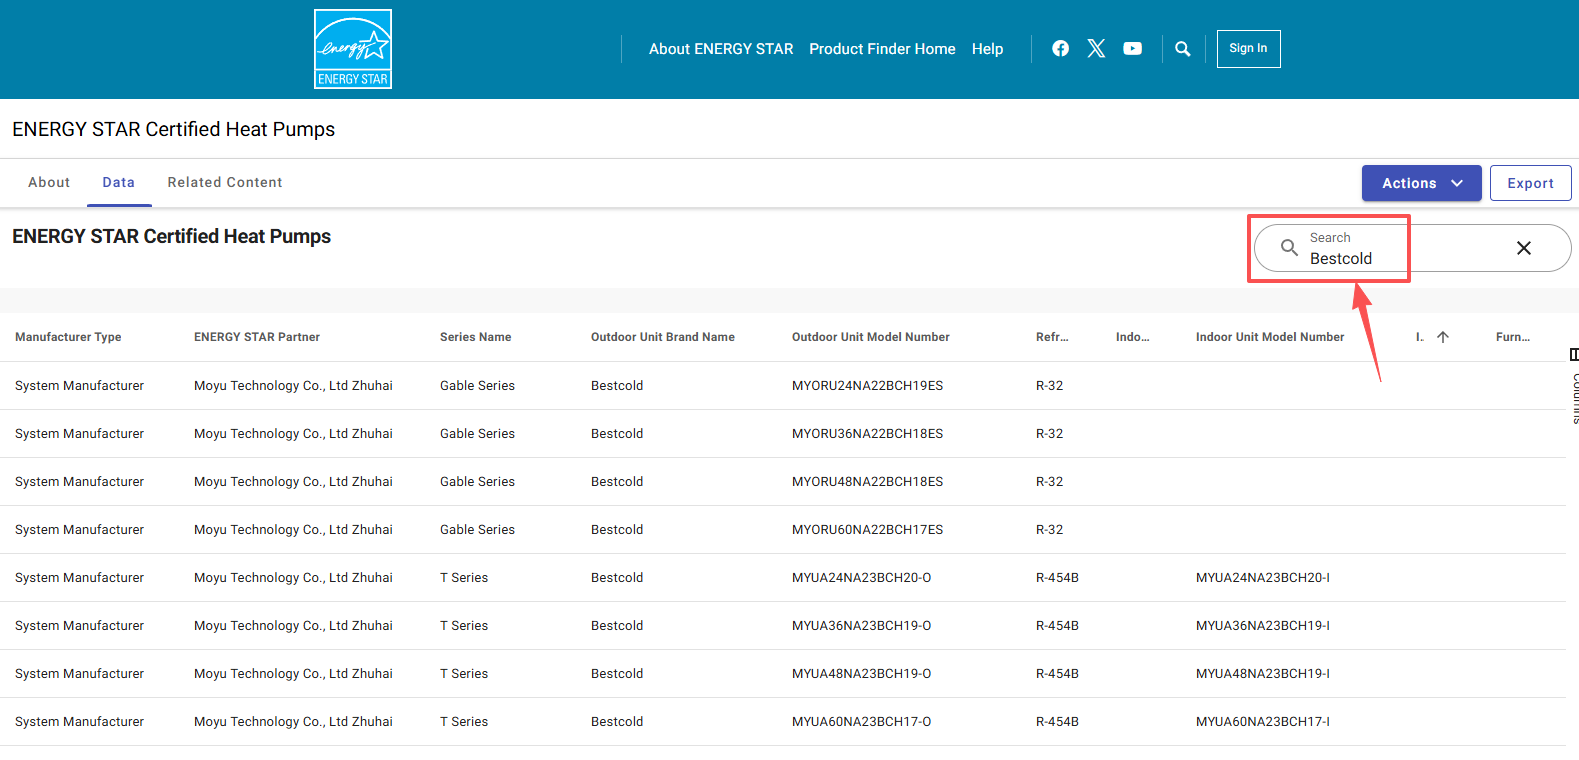
Task: Click the Outdoor Unit Model Number column header
Action: 871,337
